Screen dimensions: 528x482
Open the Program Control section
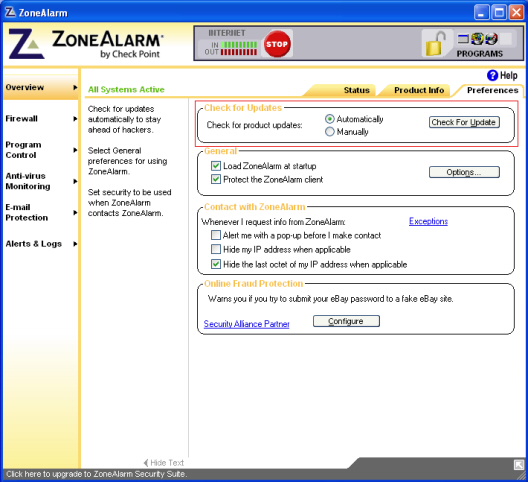pyautogui.click(x=23, y=150)
